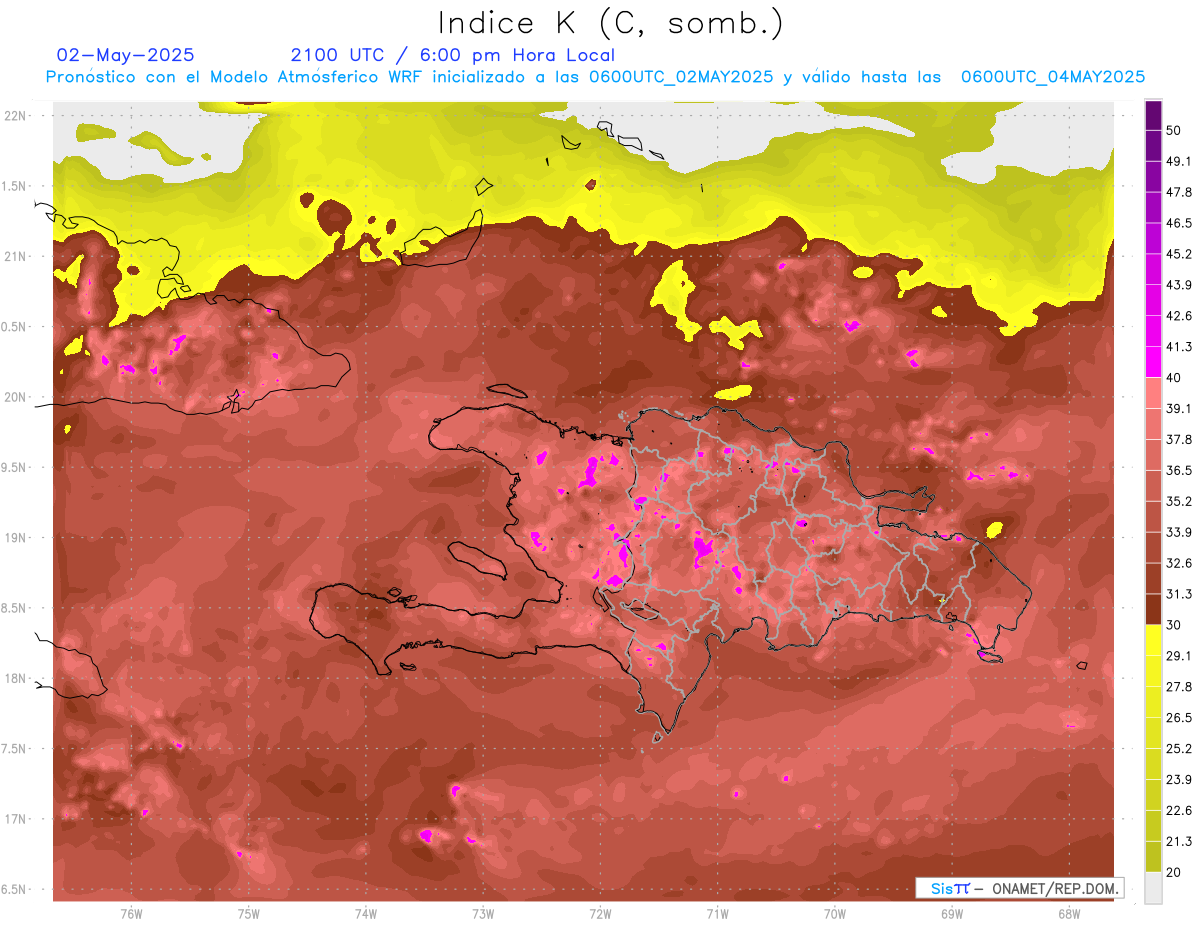The height and width of the screenshot is (927, 1200).
Task: Click the '46.5' value on the color scale
Action: coord(1179,223)
